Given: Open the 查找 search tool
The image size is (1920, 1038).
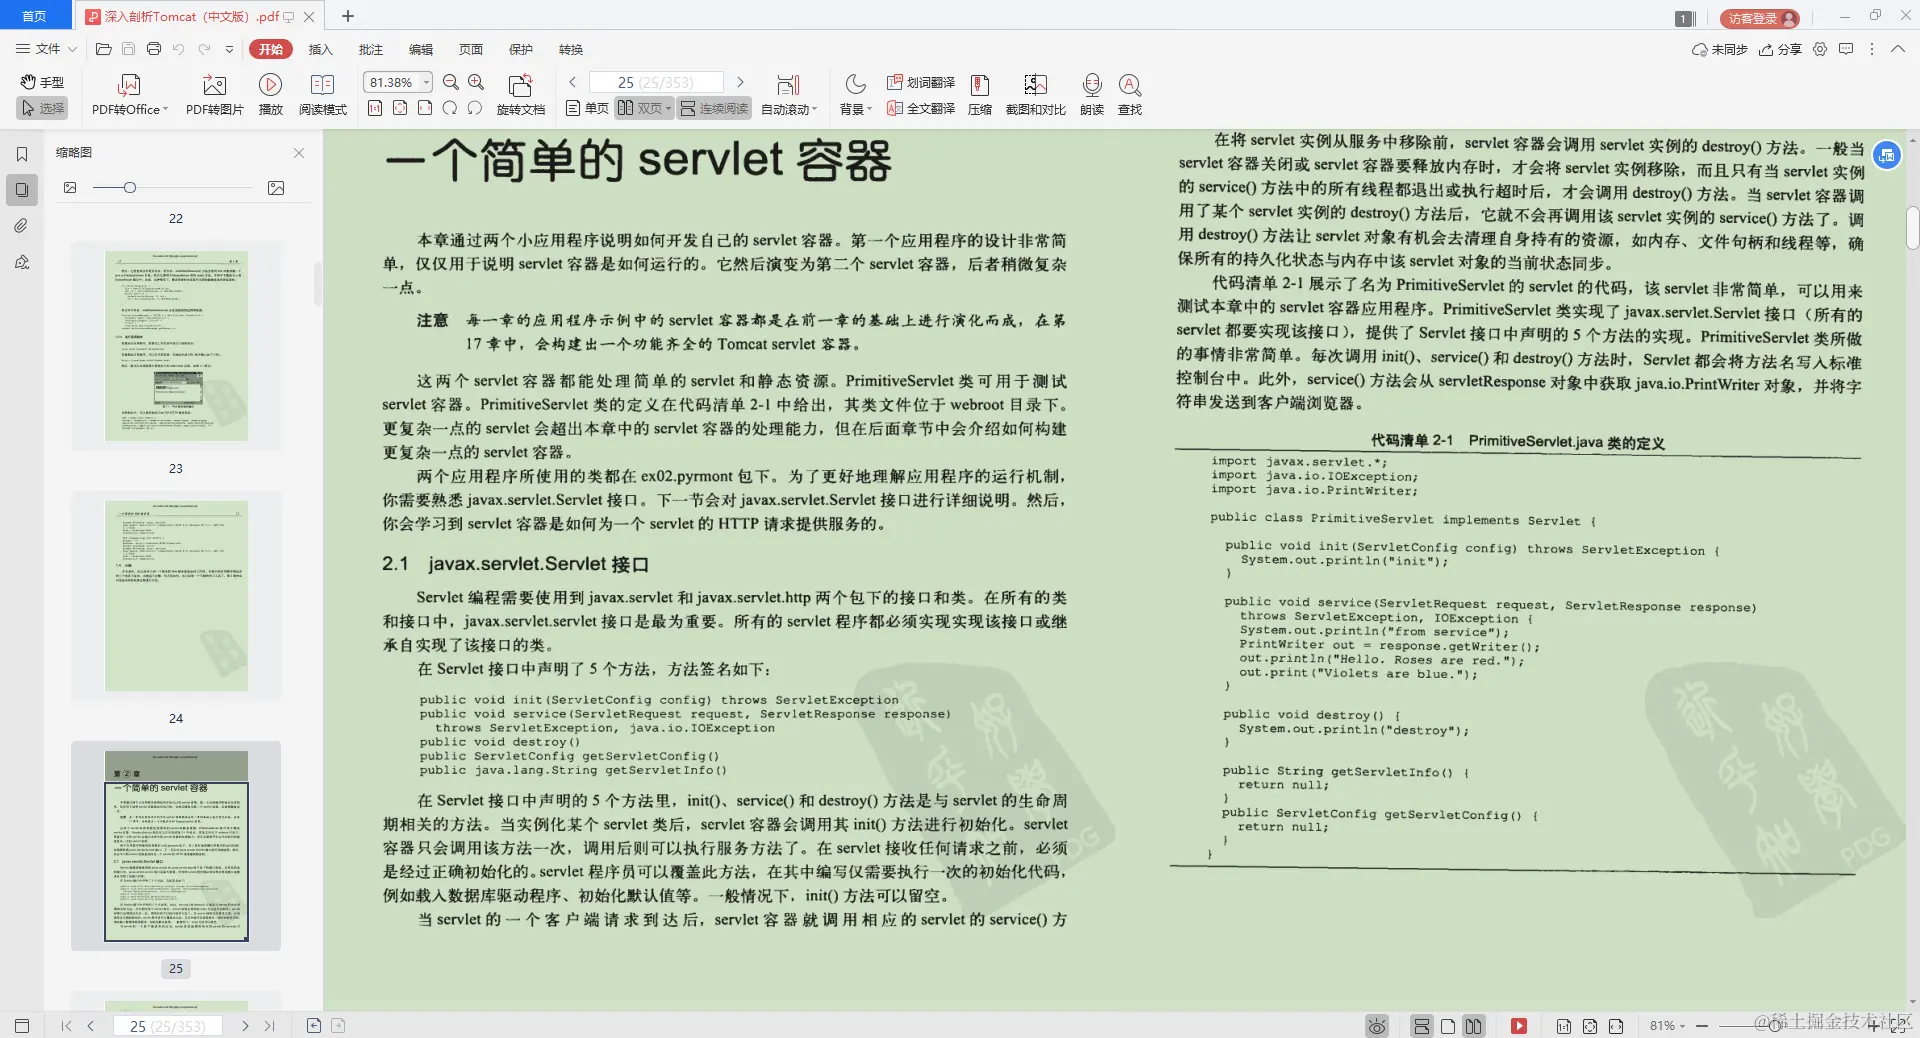Looking at the screenshot, I should click(1130, 94).
